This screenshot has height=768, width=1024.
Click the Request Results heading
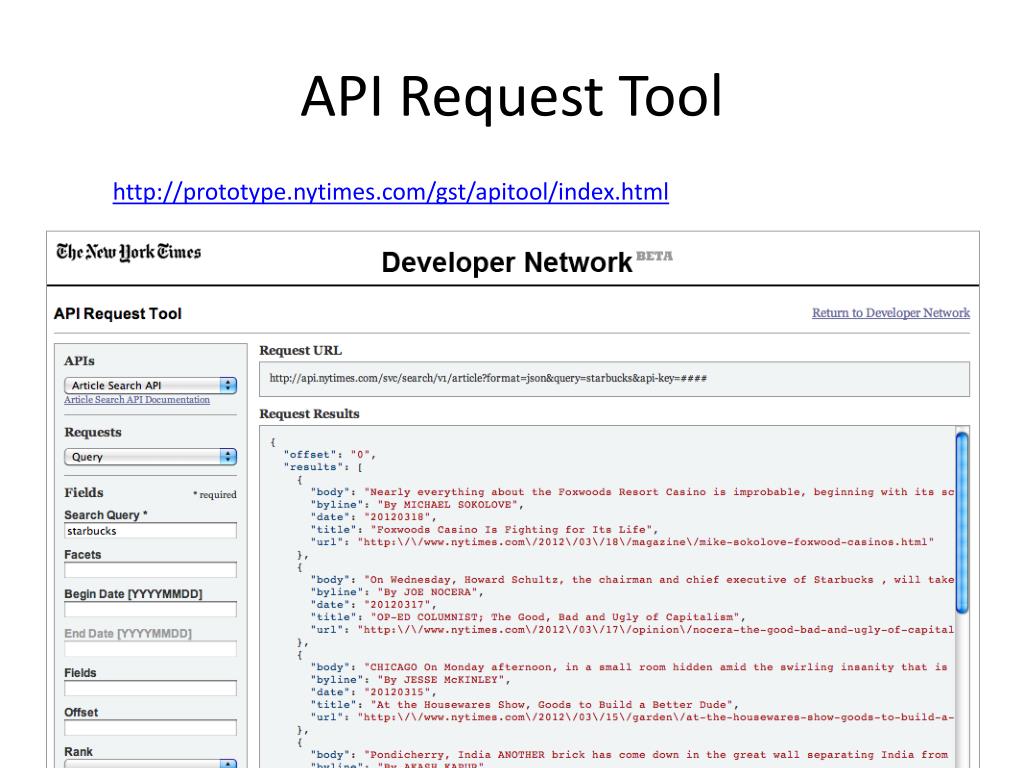[310, 414]
